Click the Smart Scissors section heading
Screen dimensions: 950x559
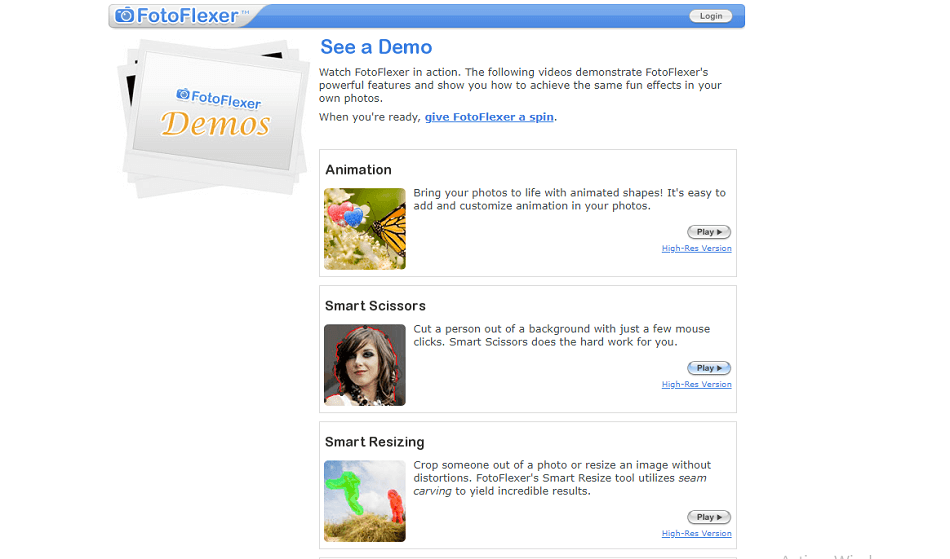[x=375, y=306]
